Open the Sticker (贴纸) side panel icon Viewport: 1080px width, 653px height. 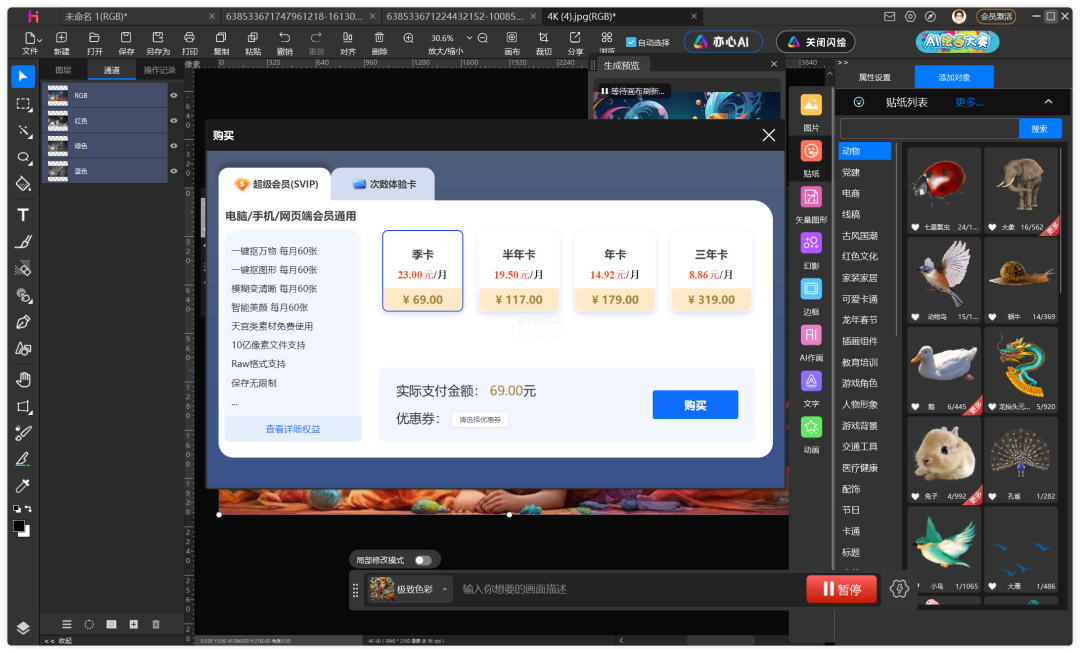point(811,156)
